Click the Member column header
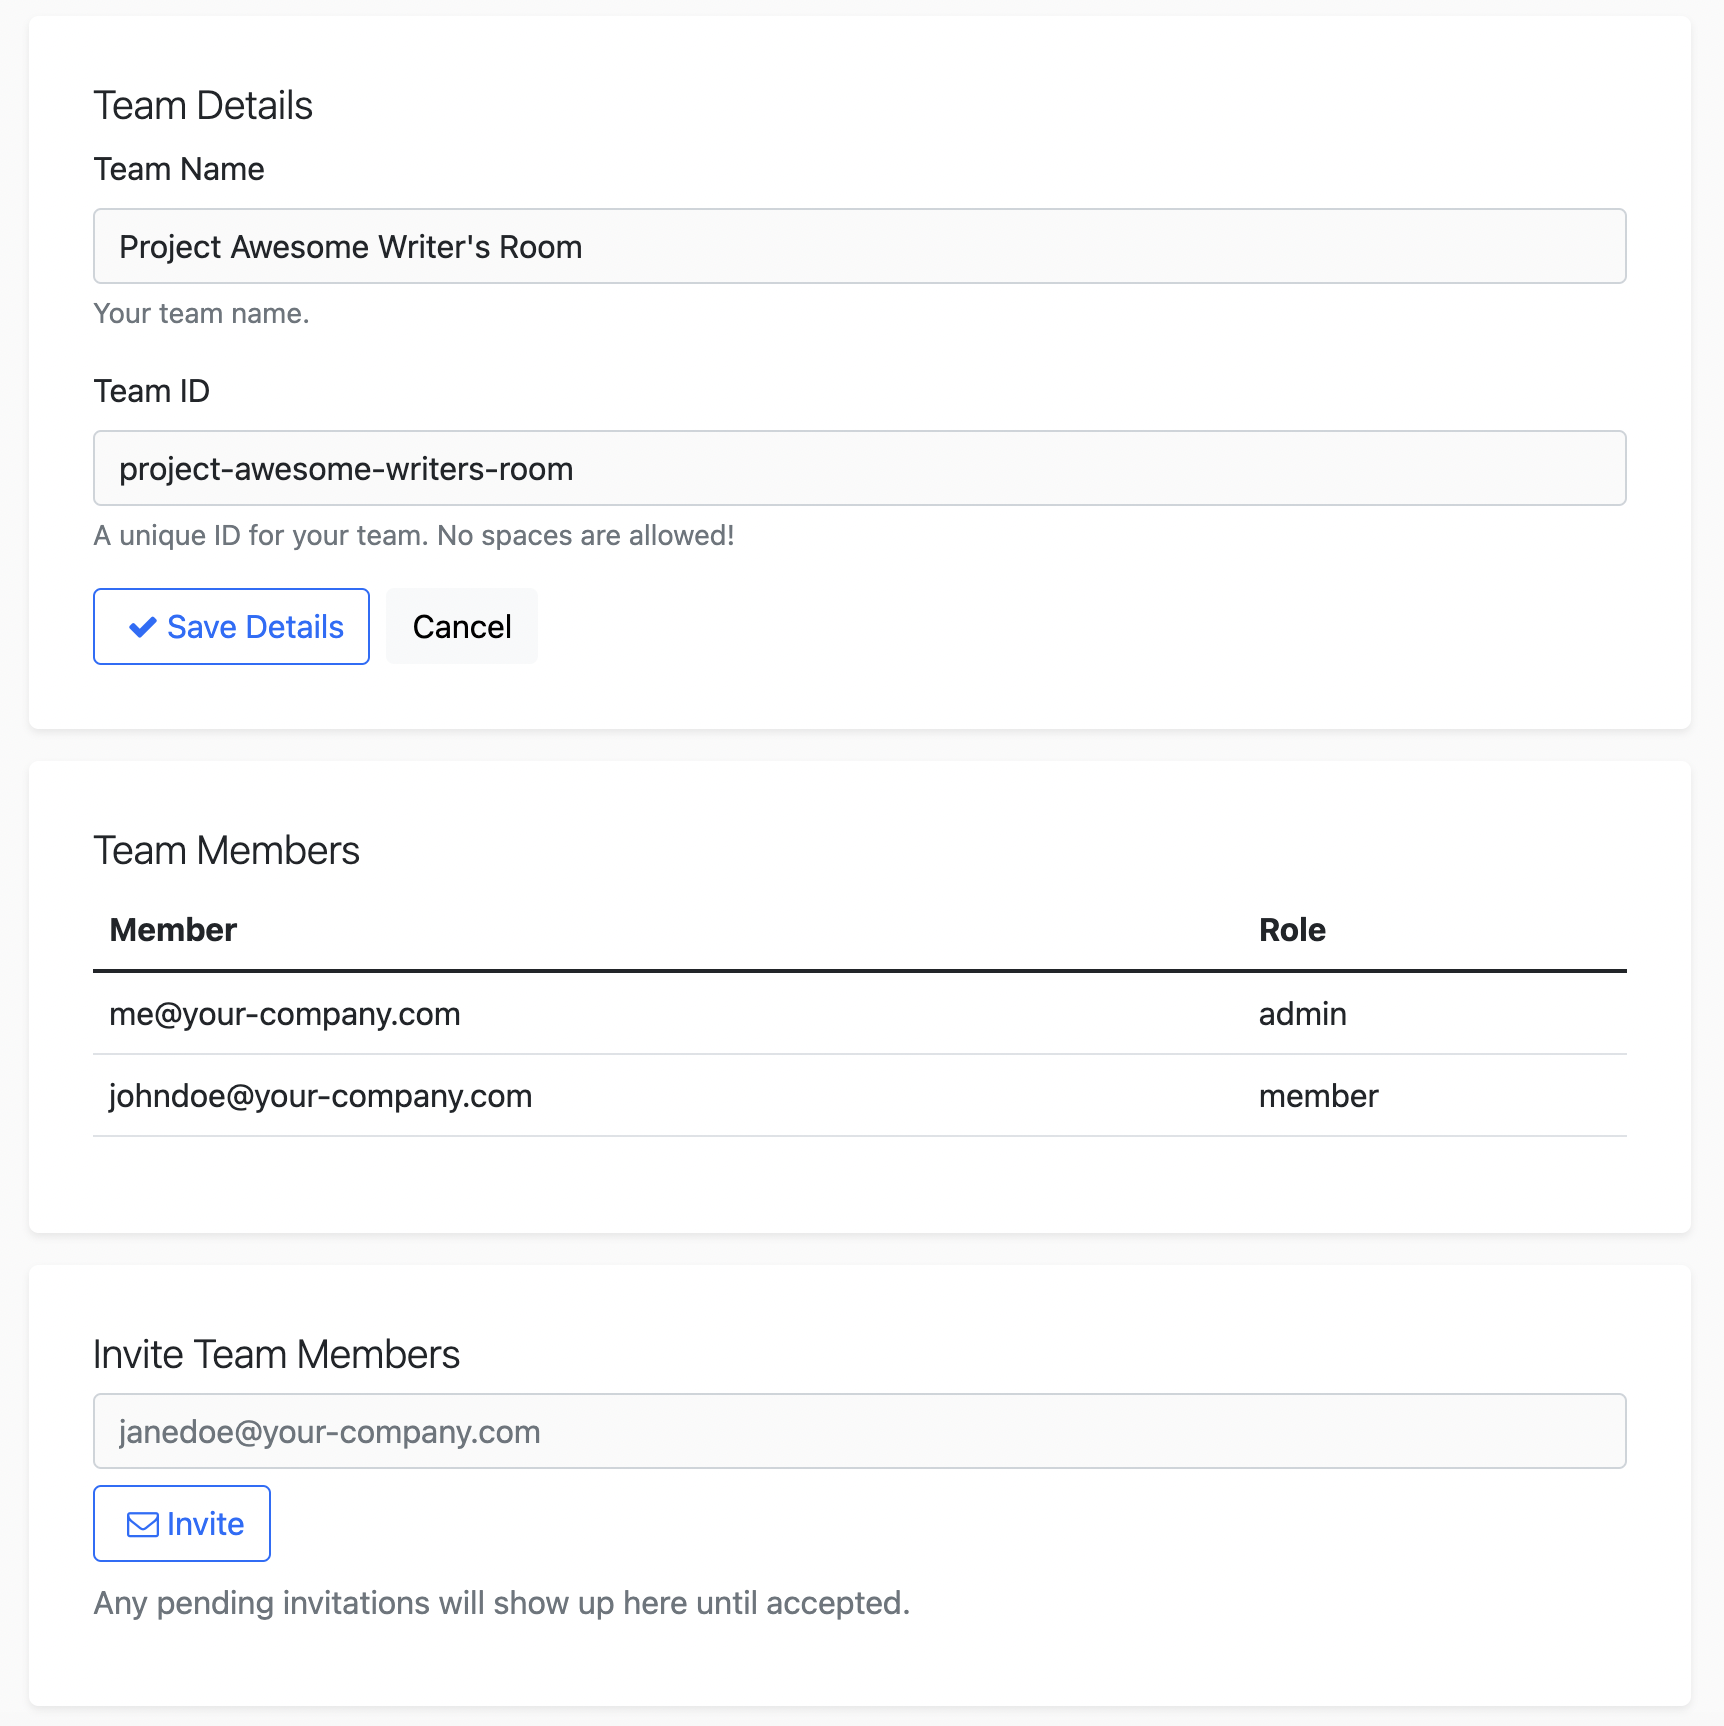1724x1726 pixels. 173,930
